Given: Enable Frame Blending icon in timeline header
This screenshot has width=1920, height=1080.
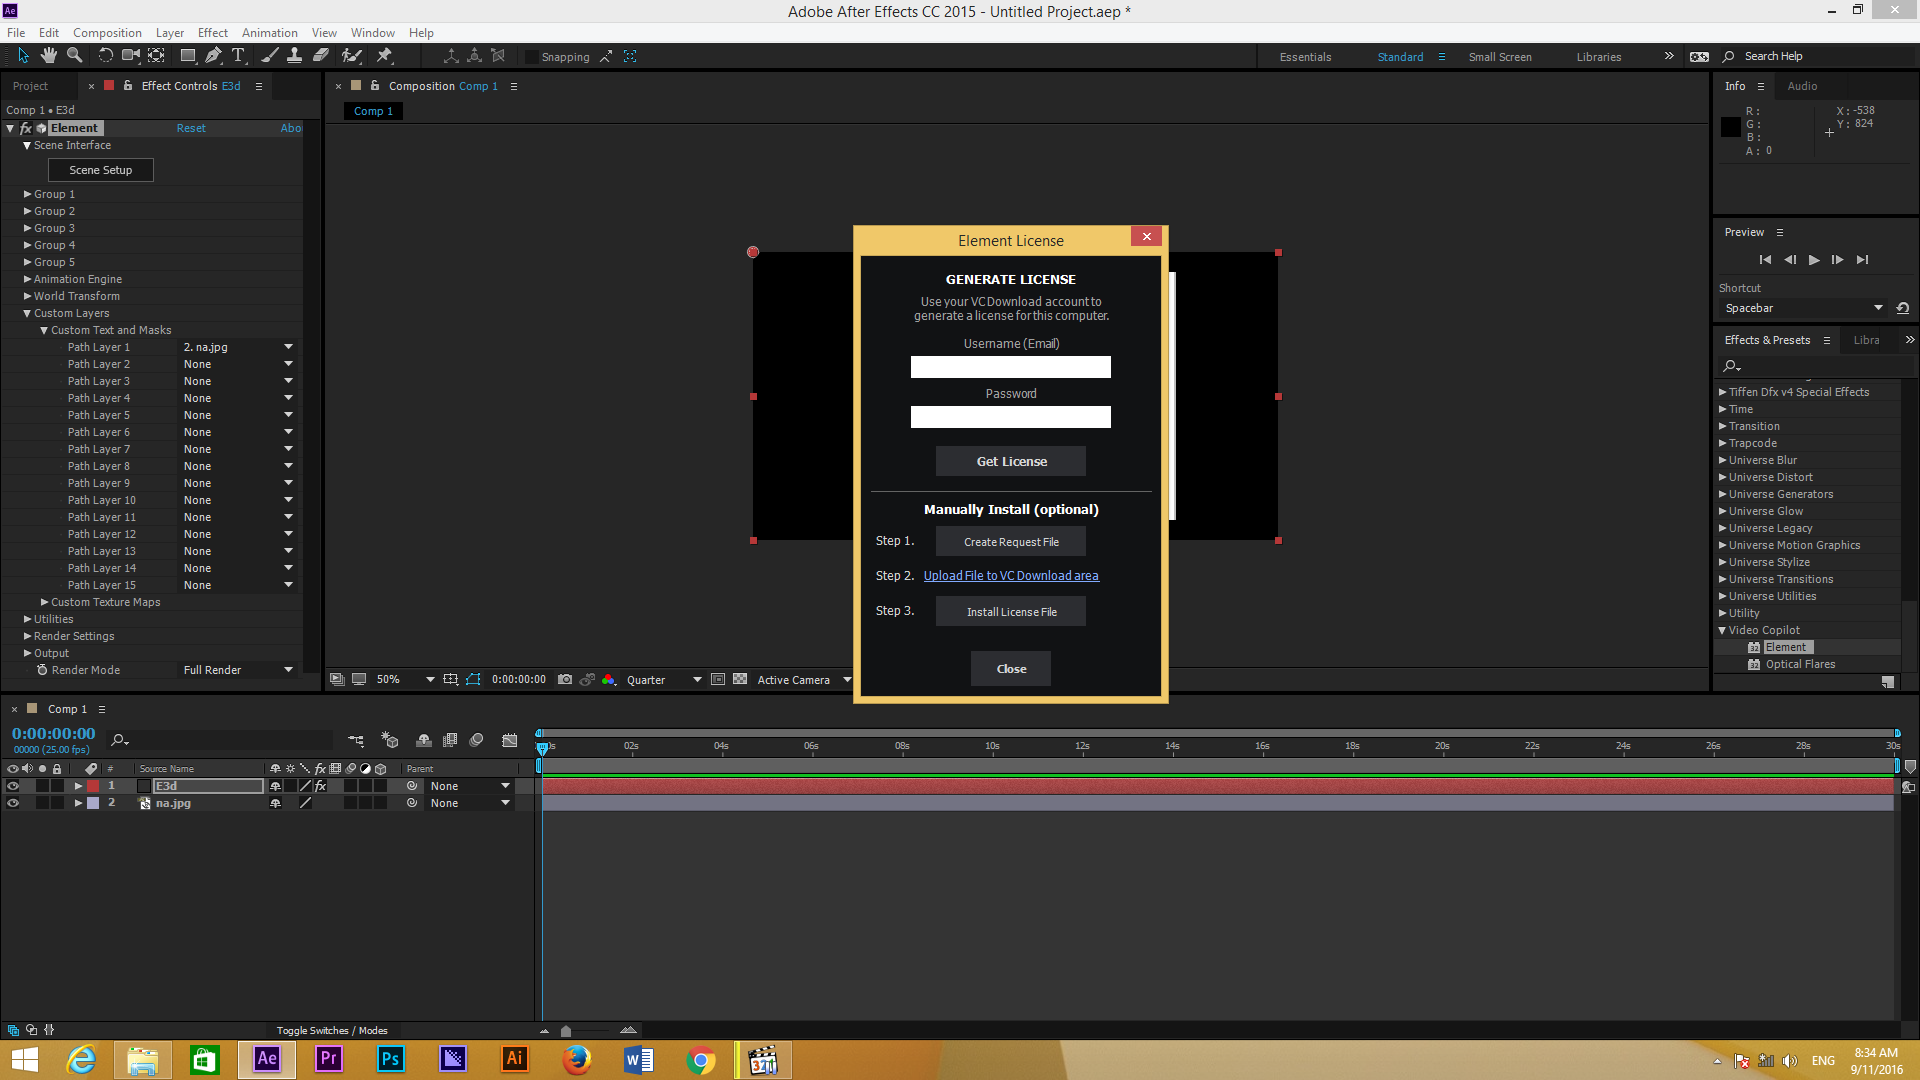Looking at the screenshot, I should tap(450, 741).
